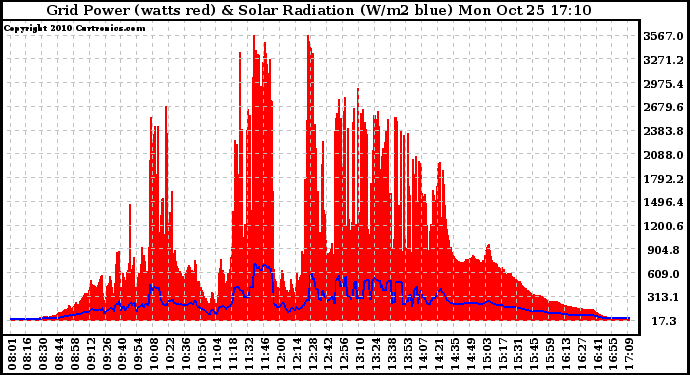Click the 10:50 time label

pyautogui.click(x=201, y=353)
